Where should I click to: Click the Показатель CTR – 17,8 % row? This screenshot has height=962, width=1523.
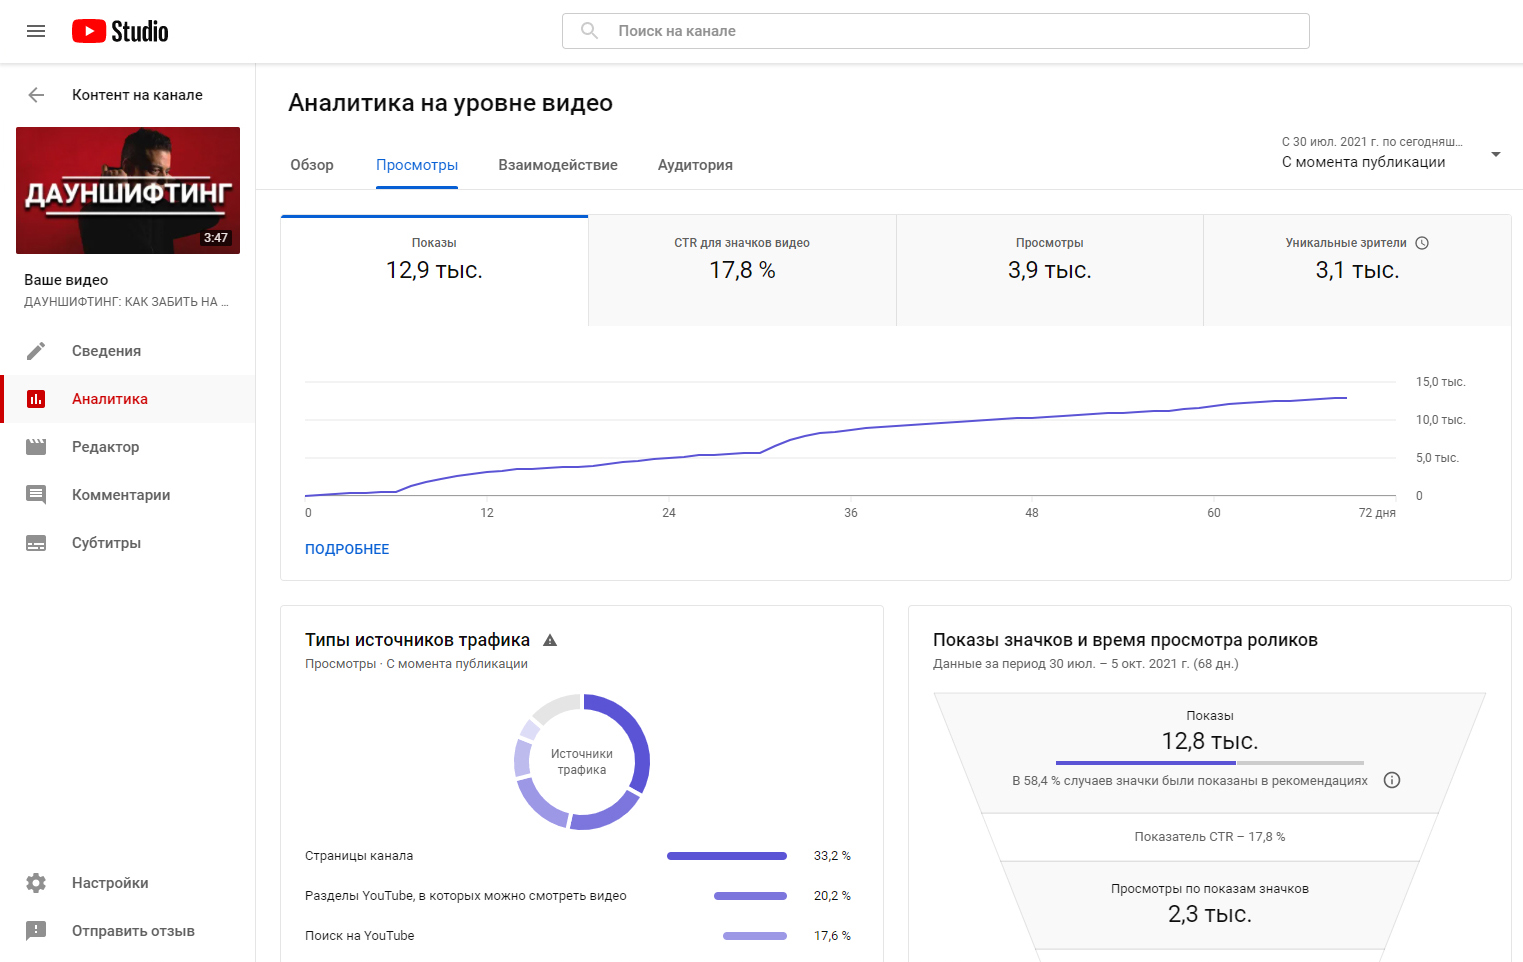coord(1210,837)
